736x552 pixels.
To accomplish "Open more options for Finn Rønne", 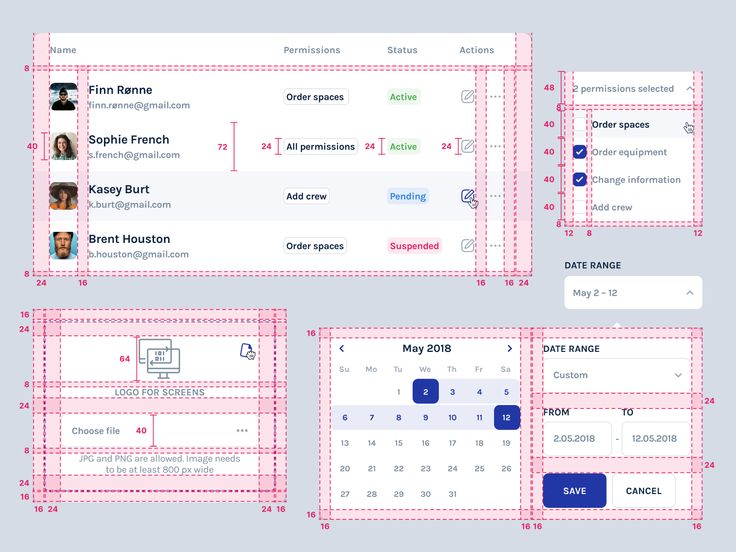I will pos(496,97).
